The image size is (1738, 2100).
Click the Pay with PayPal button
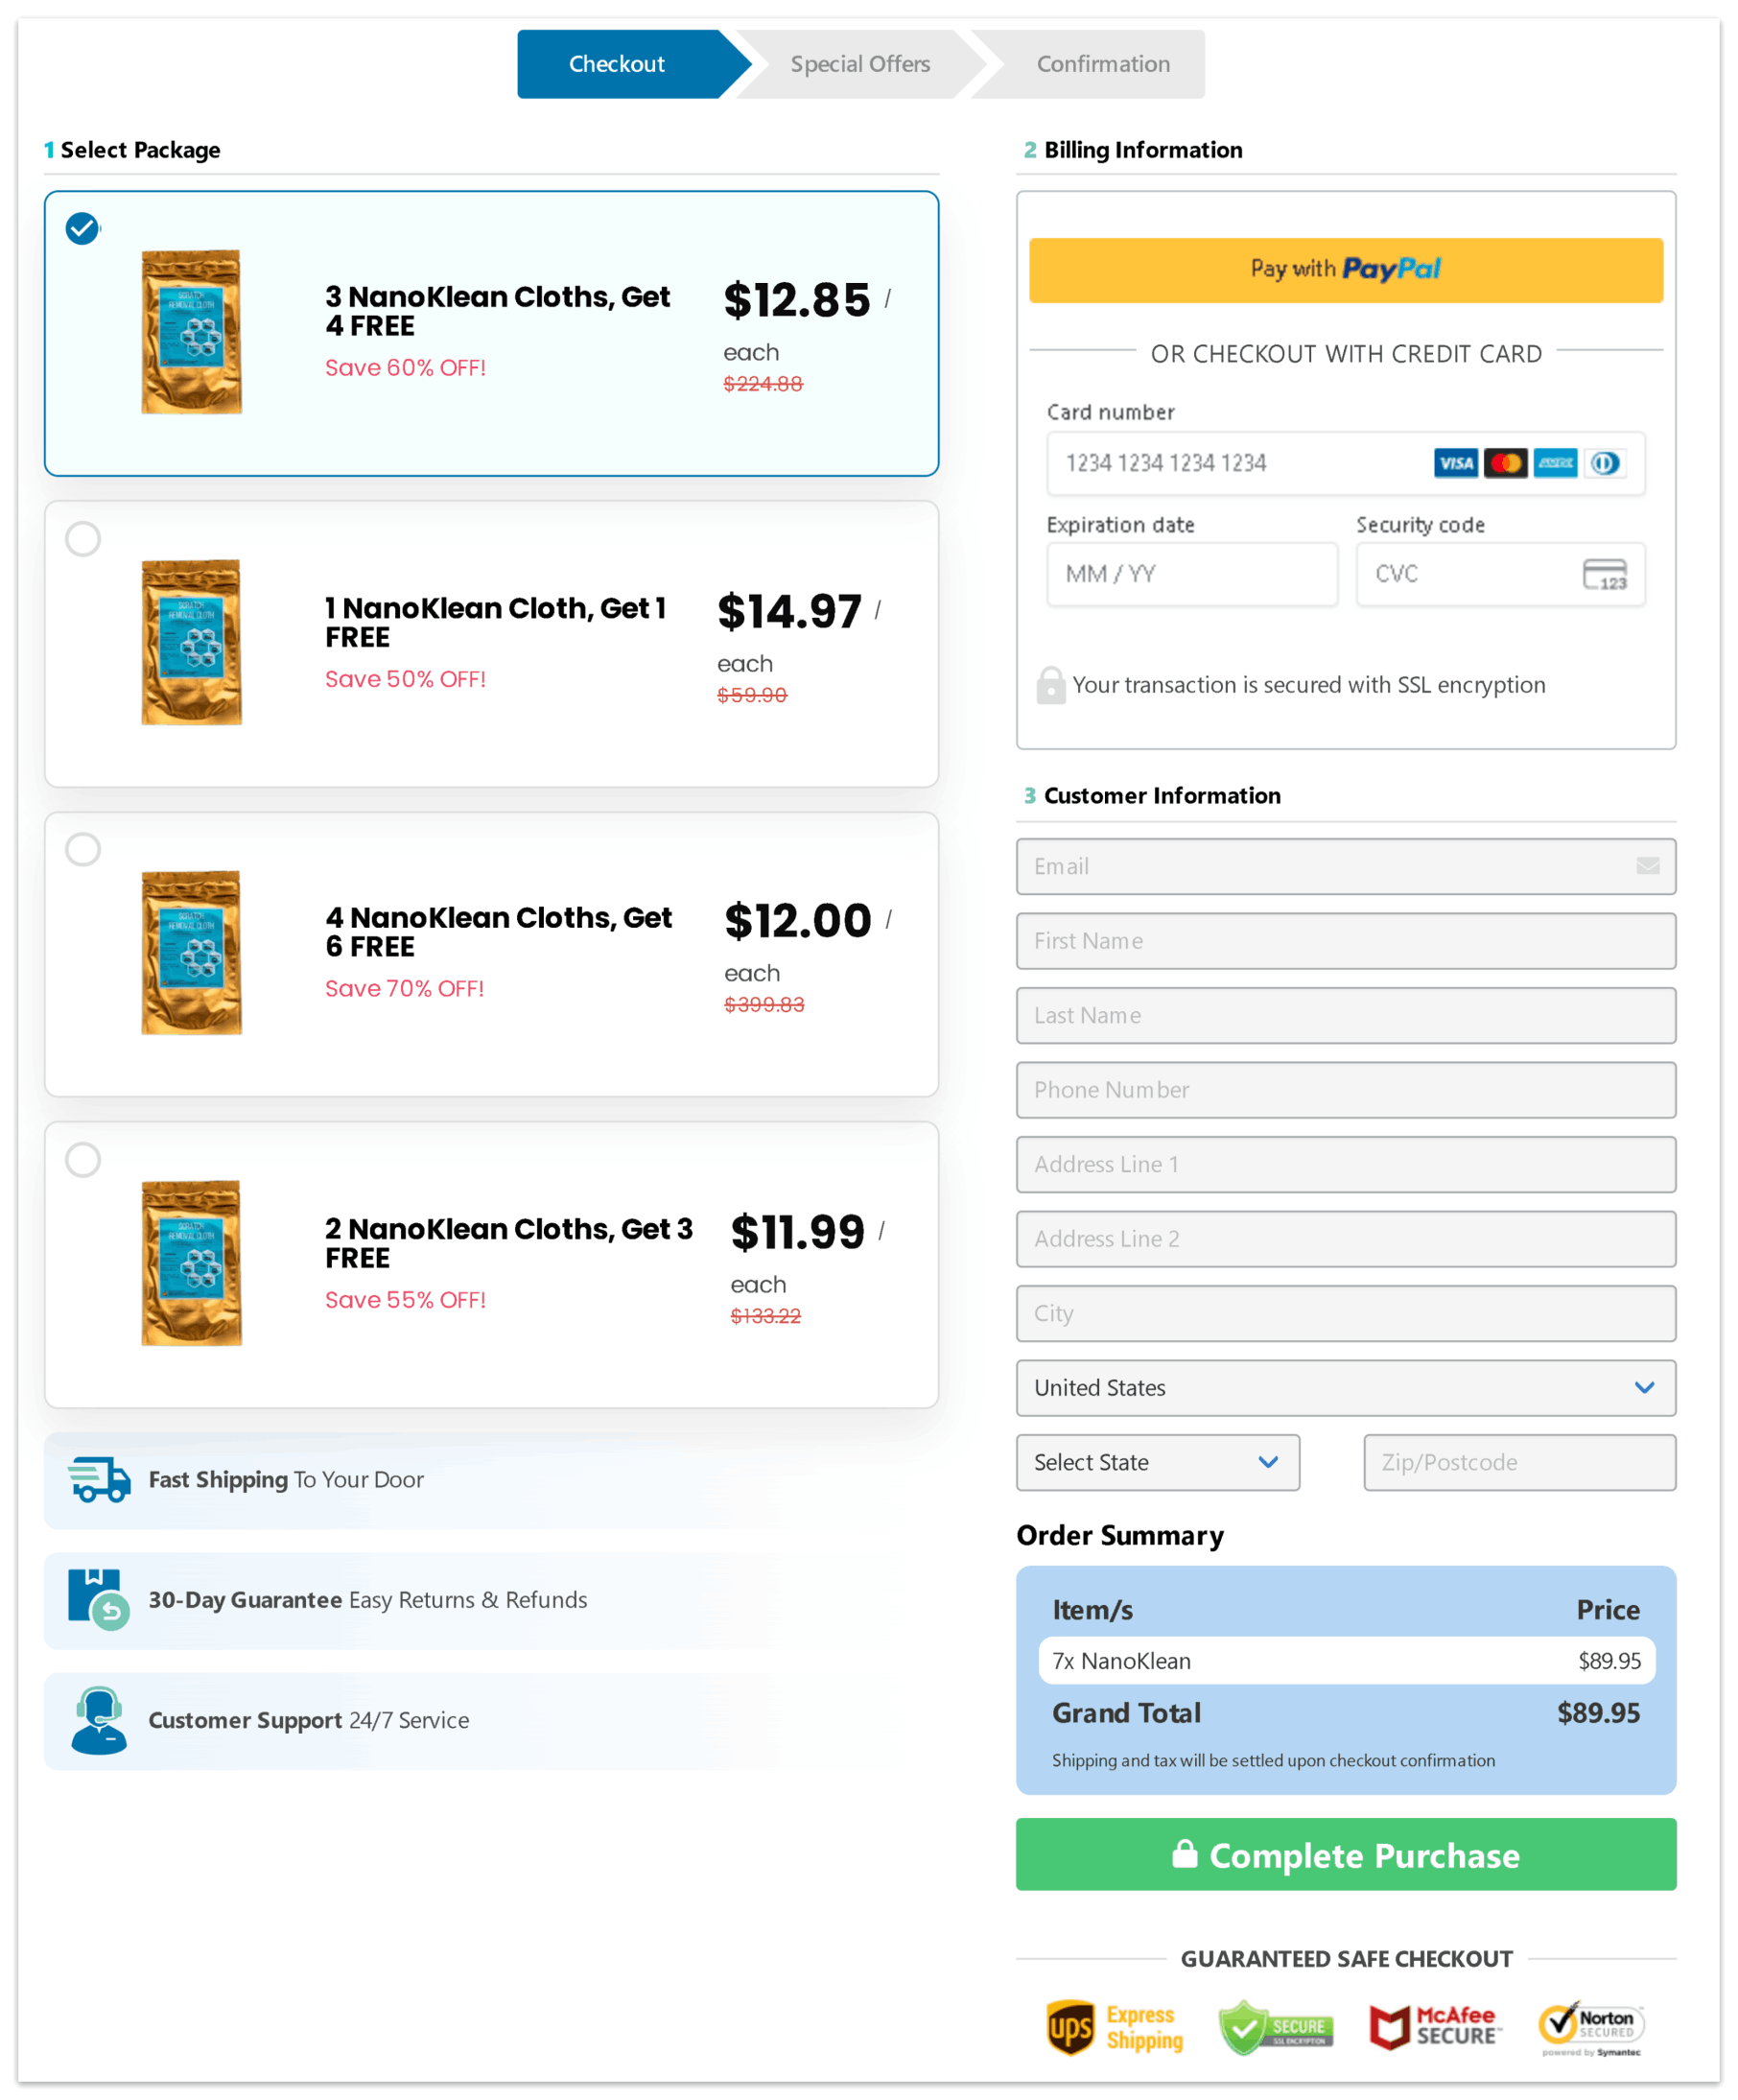point(1345,270)
